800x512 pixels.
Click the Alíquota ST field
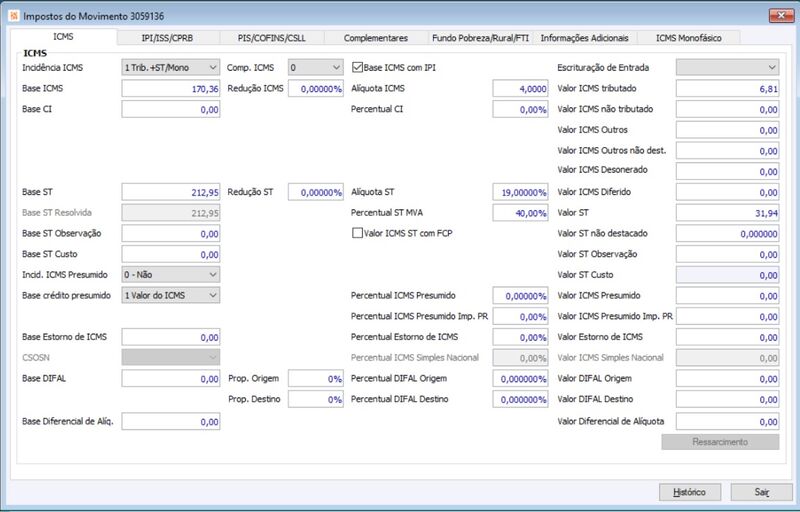(x=520, y=192)
